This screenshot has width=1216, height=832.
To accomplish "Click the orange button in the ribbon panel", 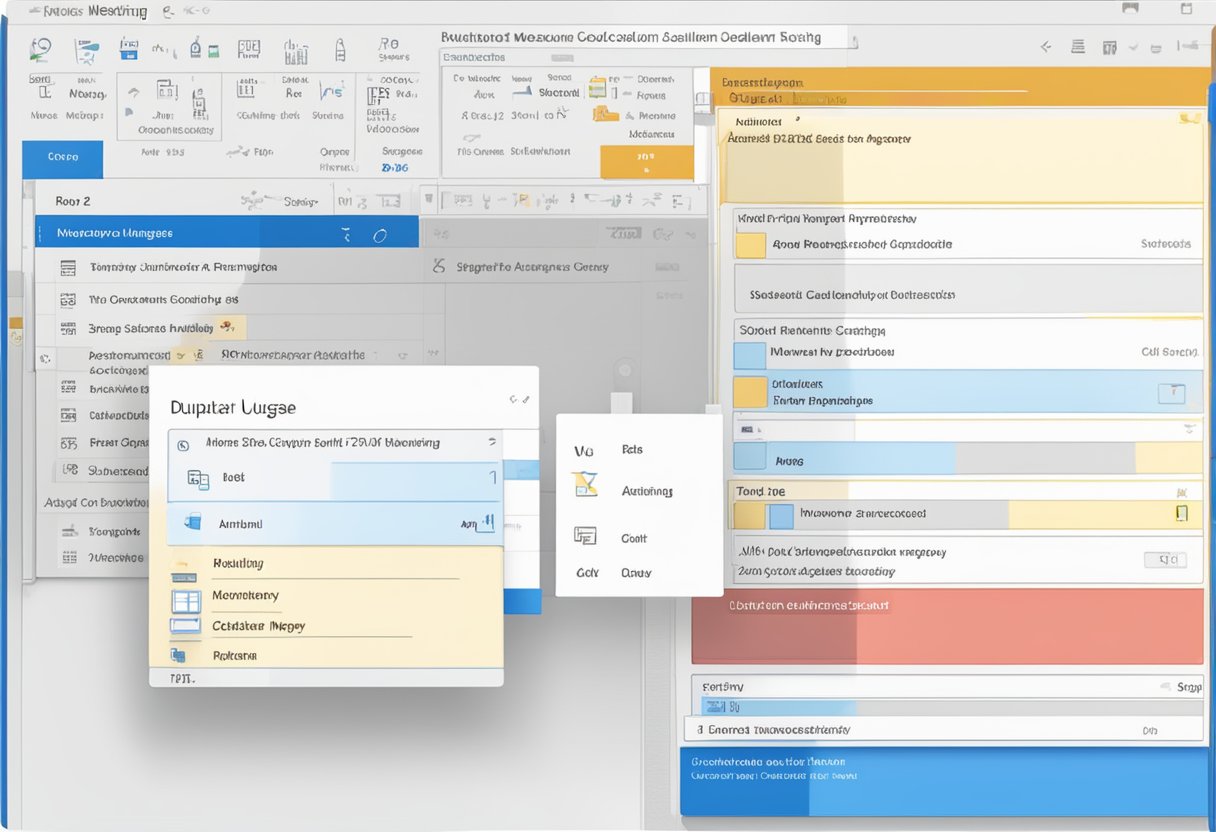I will point(647,160).
